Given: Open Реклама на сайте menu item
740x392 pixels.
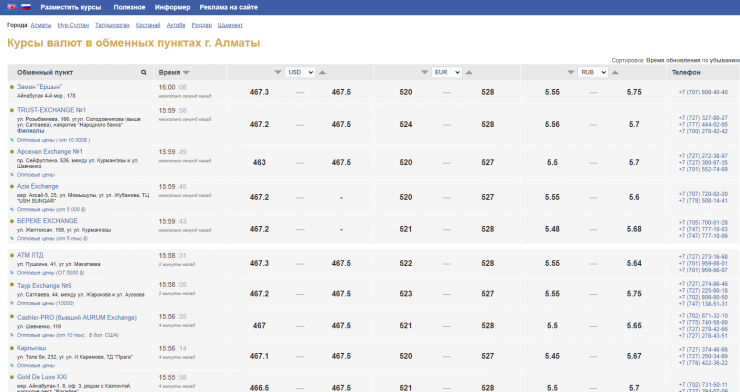Looking at the screenshot, I should 228,7.
